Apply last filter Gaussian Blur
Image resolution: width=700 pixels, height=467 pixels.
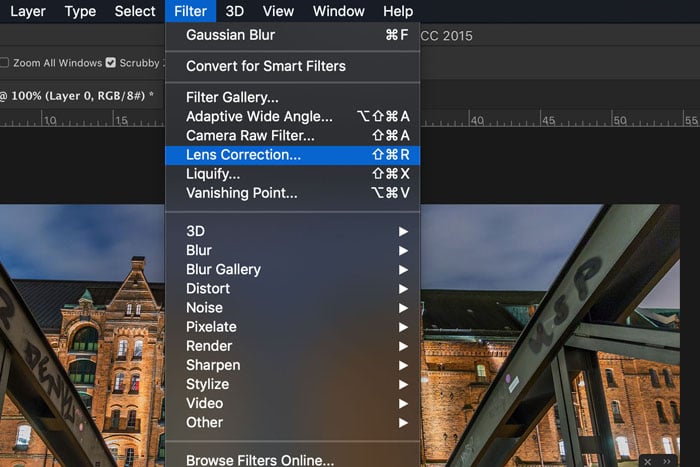click(x=292, y=35)
